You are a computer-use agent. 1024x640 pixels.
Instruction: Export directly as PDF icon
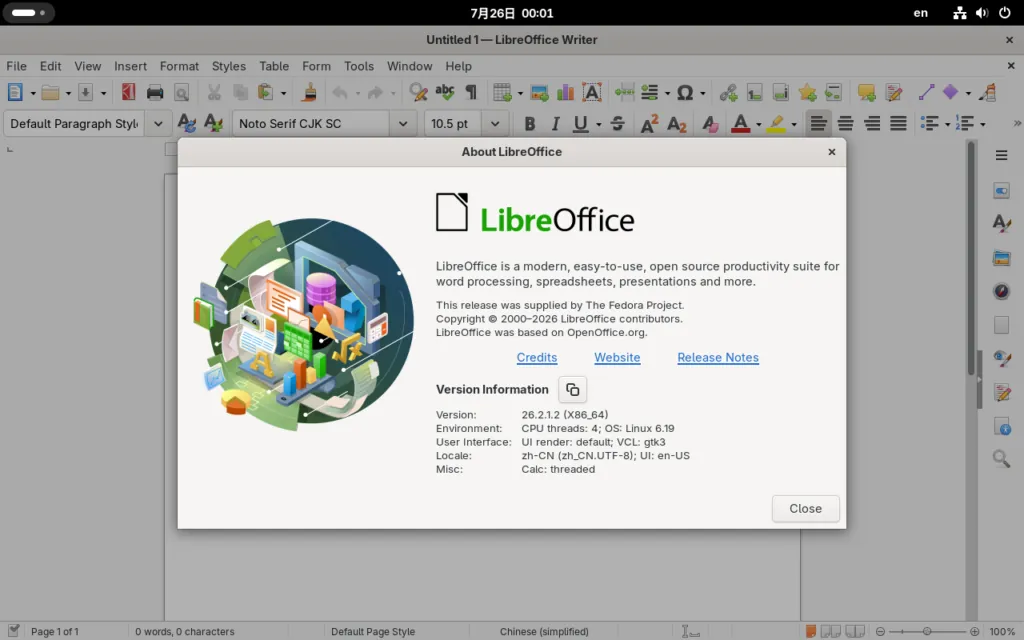[128, 92]
